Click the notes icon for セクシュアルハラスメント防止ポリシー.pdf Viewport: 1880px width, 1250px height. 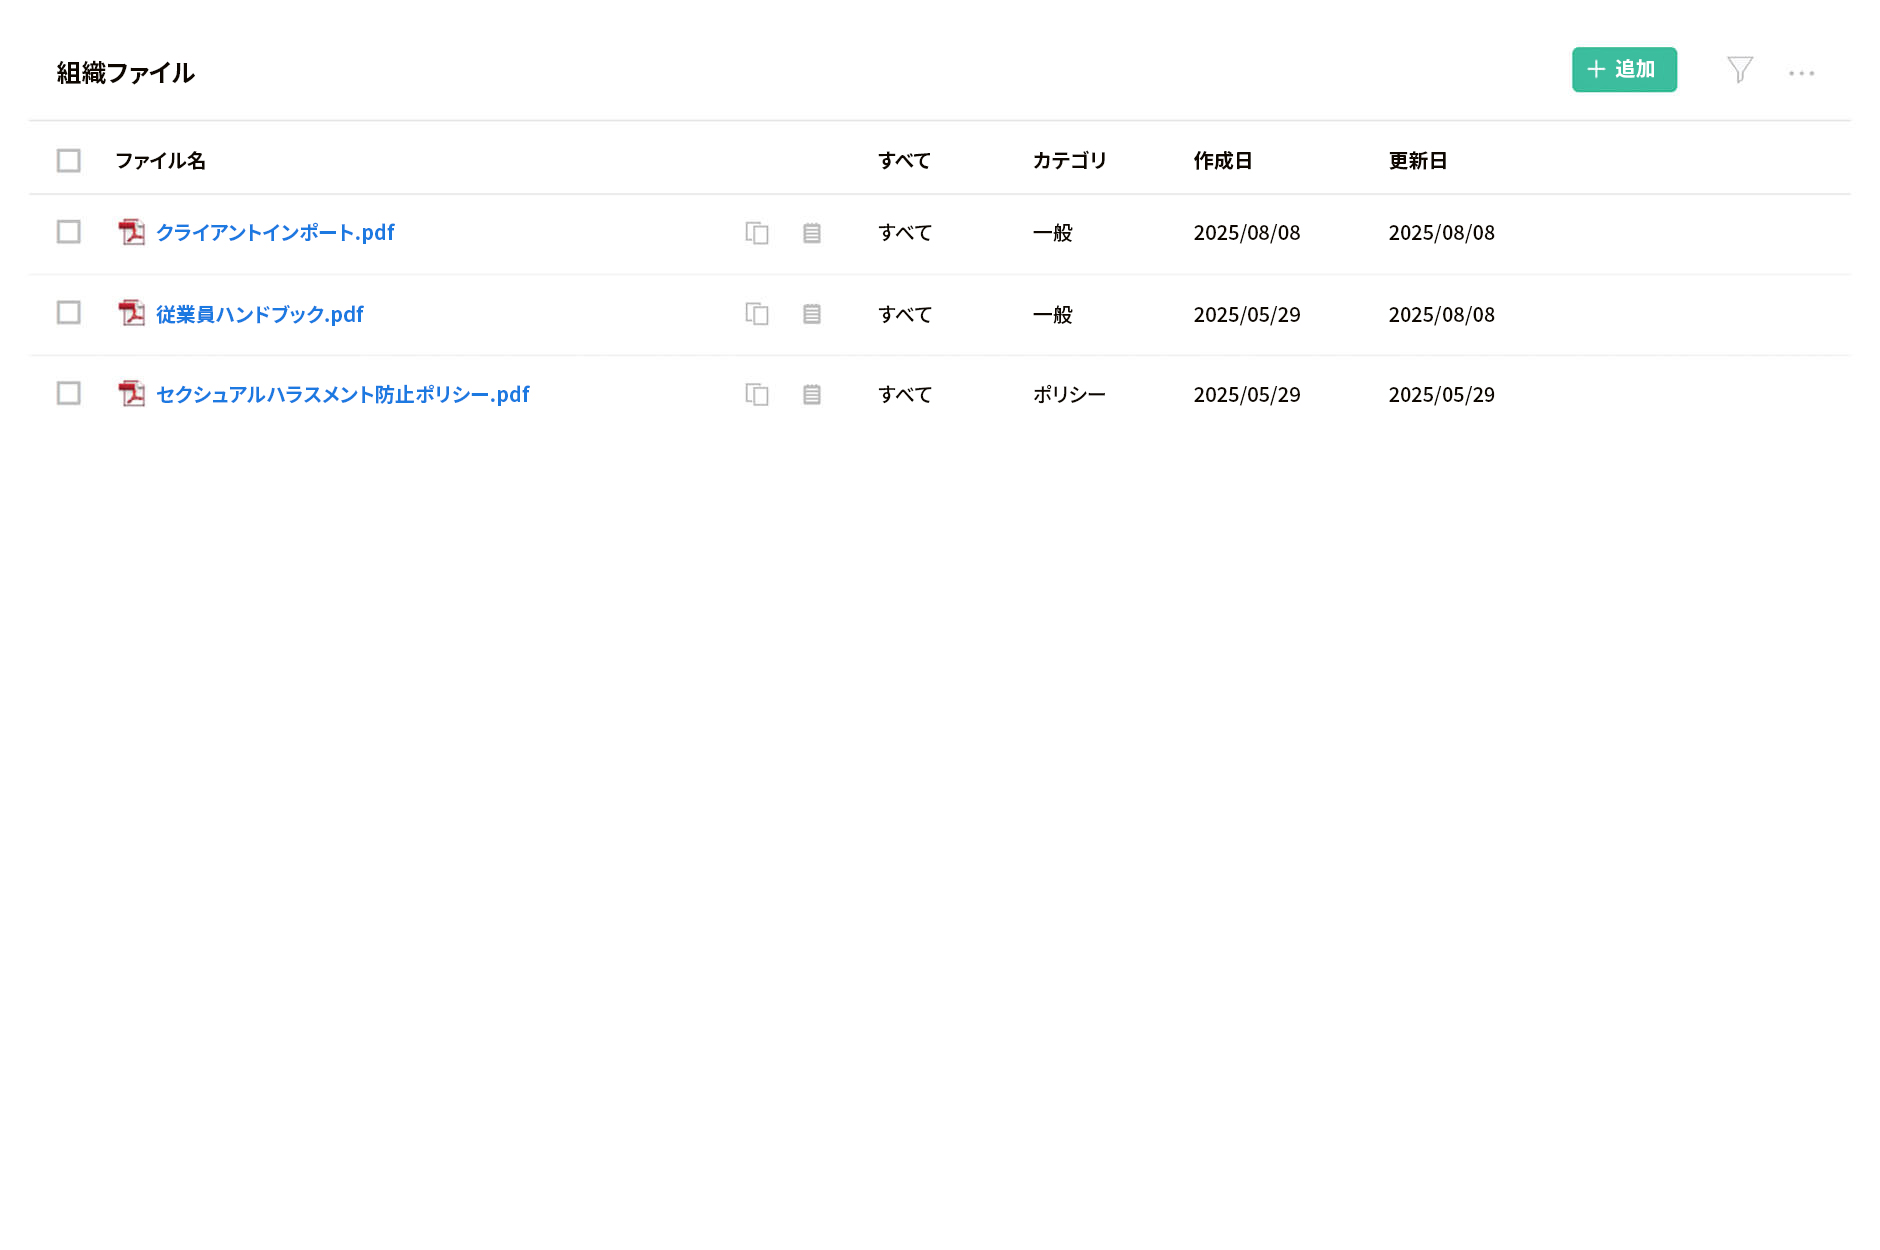[812, 395]
